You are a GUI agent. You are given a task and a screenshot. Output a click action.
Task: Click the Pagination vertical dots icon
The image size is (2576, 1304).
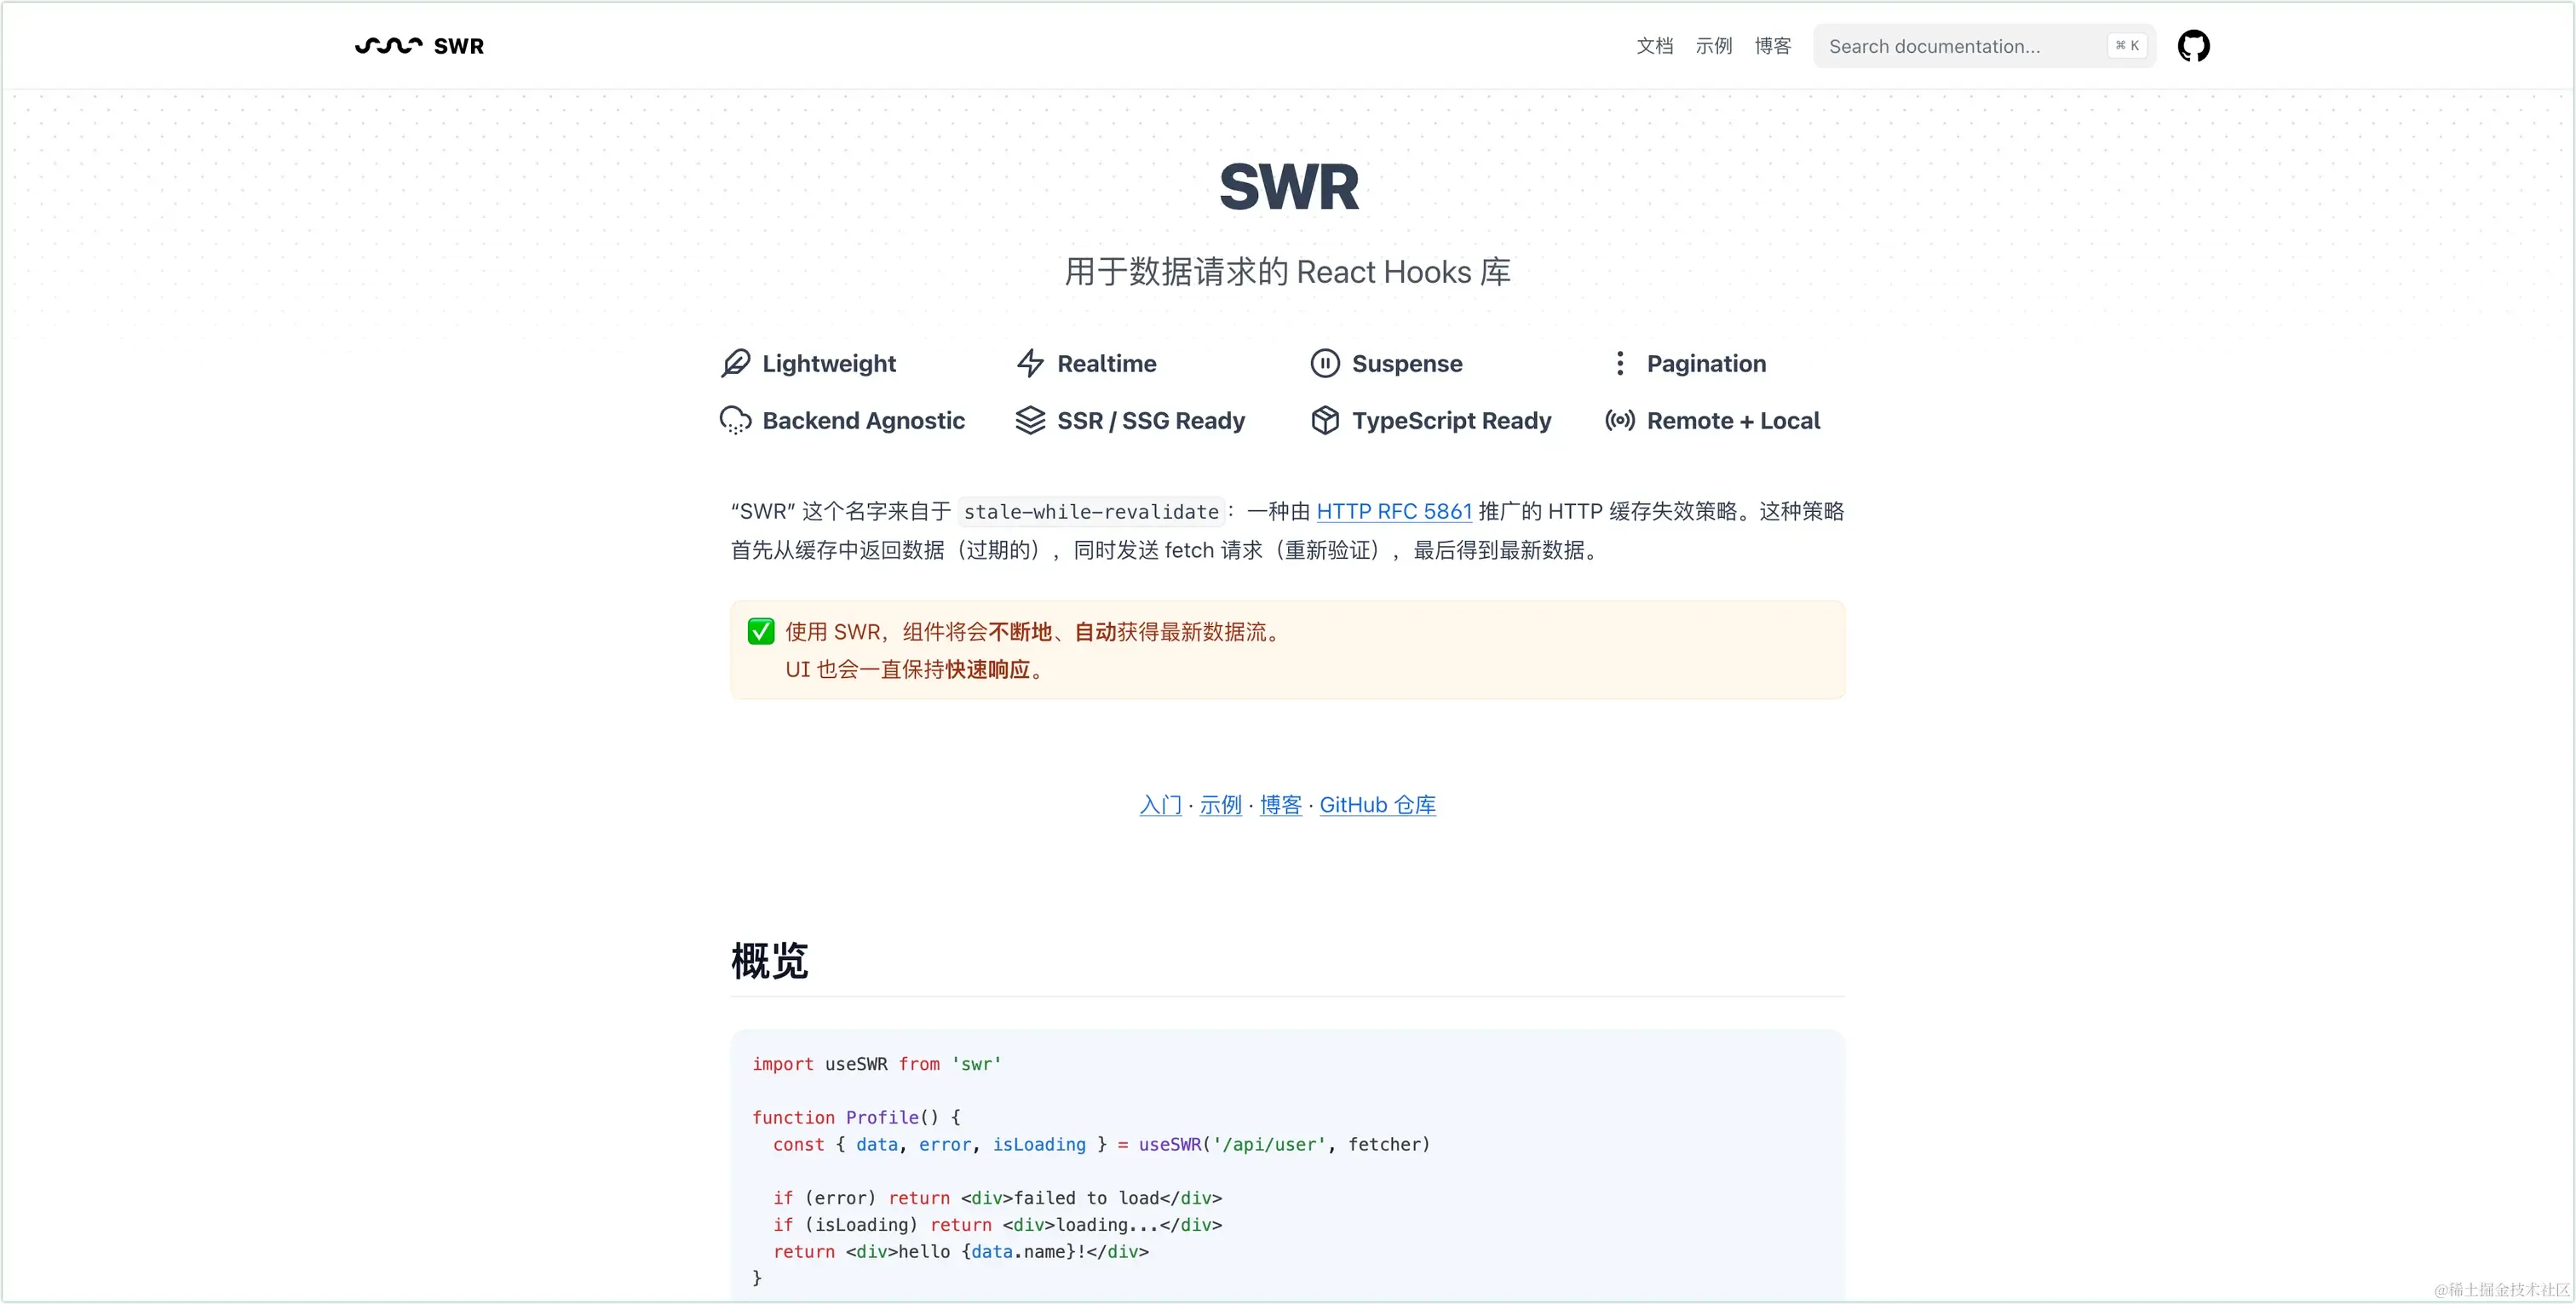(1620, 363)
